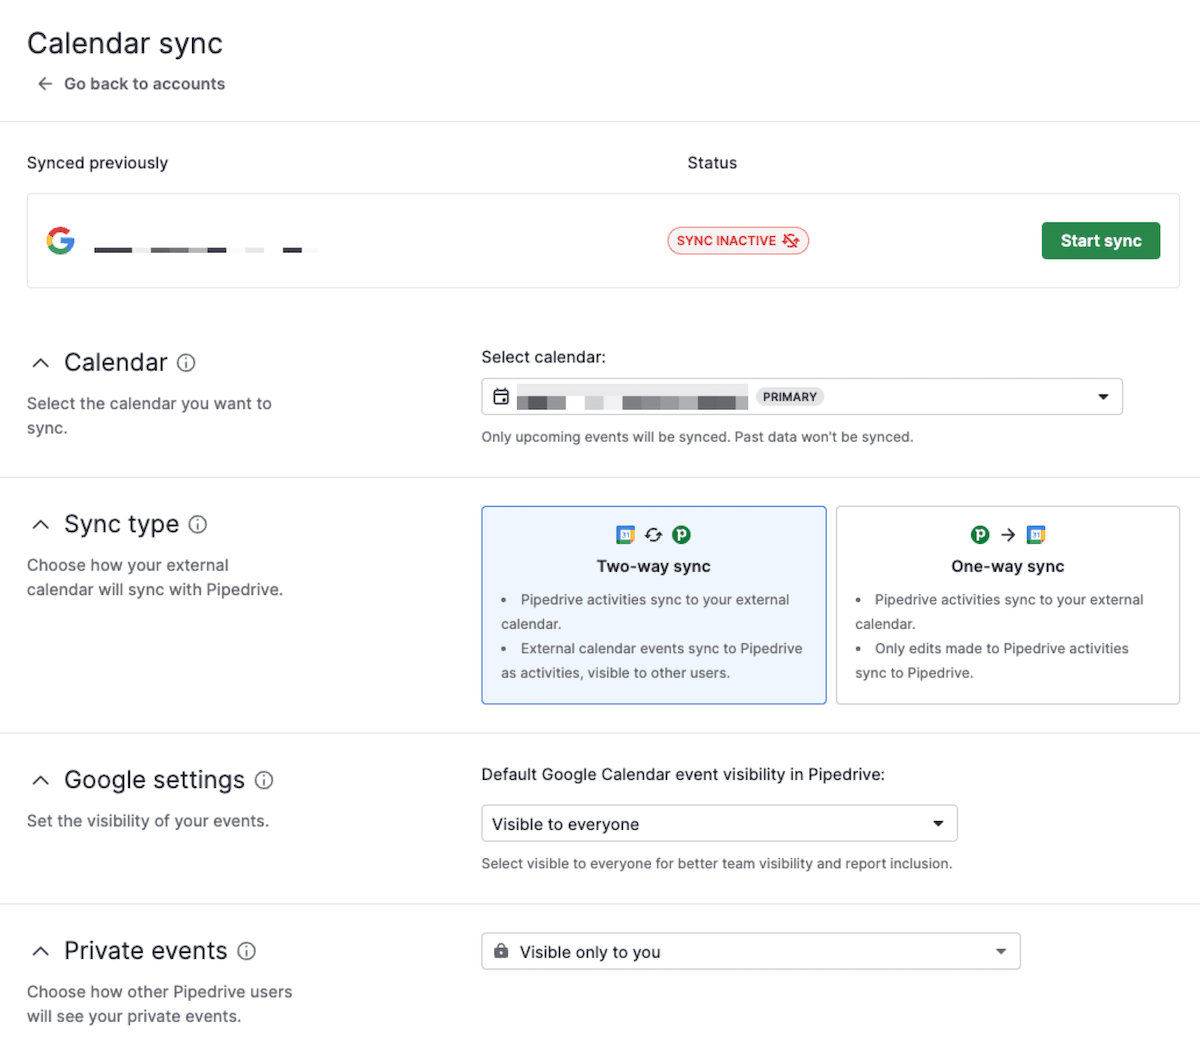Click the Private events section heading
This screenshot has height=1051, width=1200.
[x=146, y=951]
